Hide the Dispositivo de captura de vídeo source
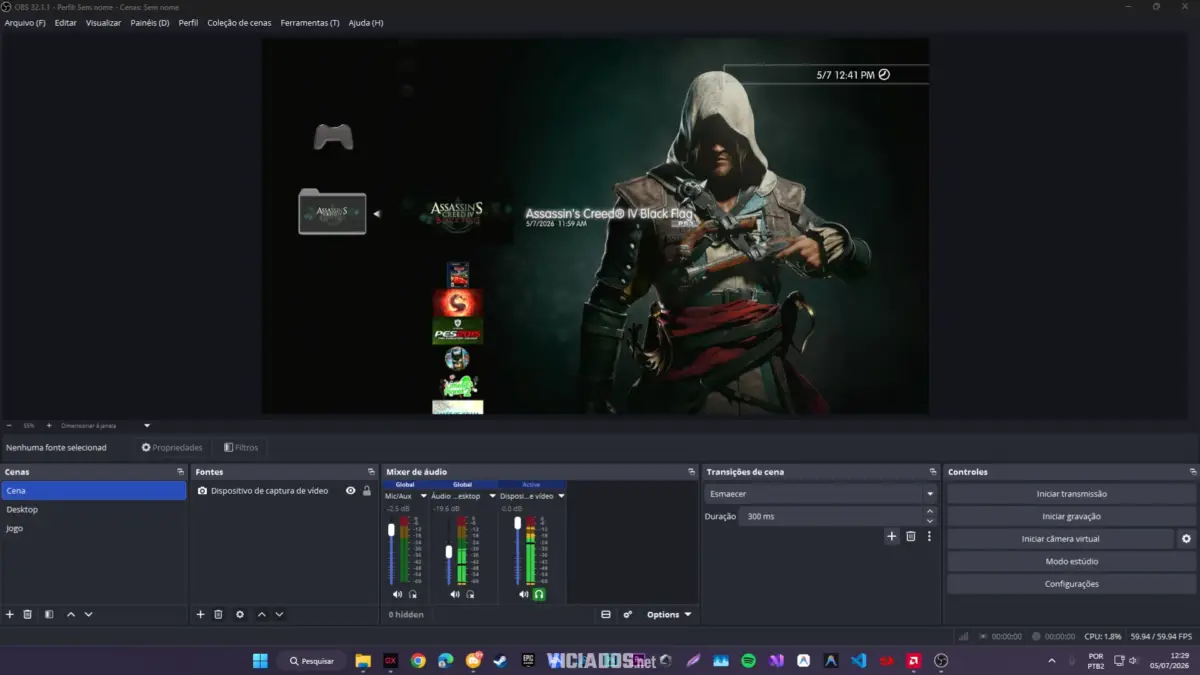Viewport: 1200px width, 675px height. tap(351, 491)
